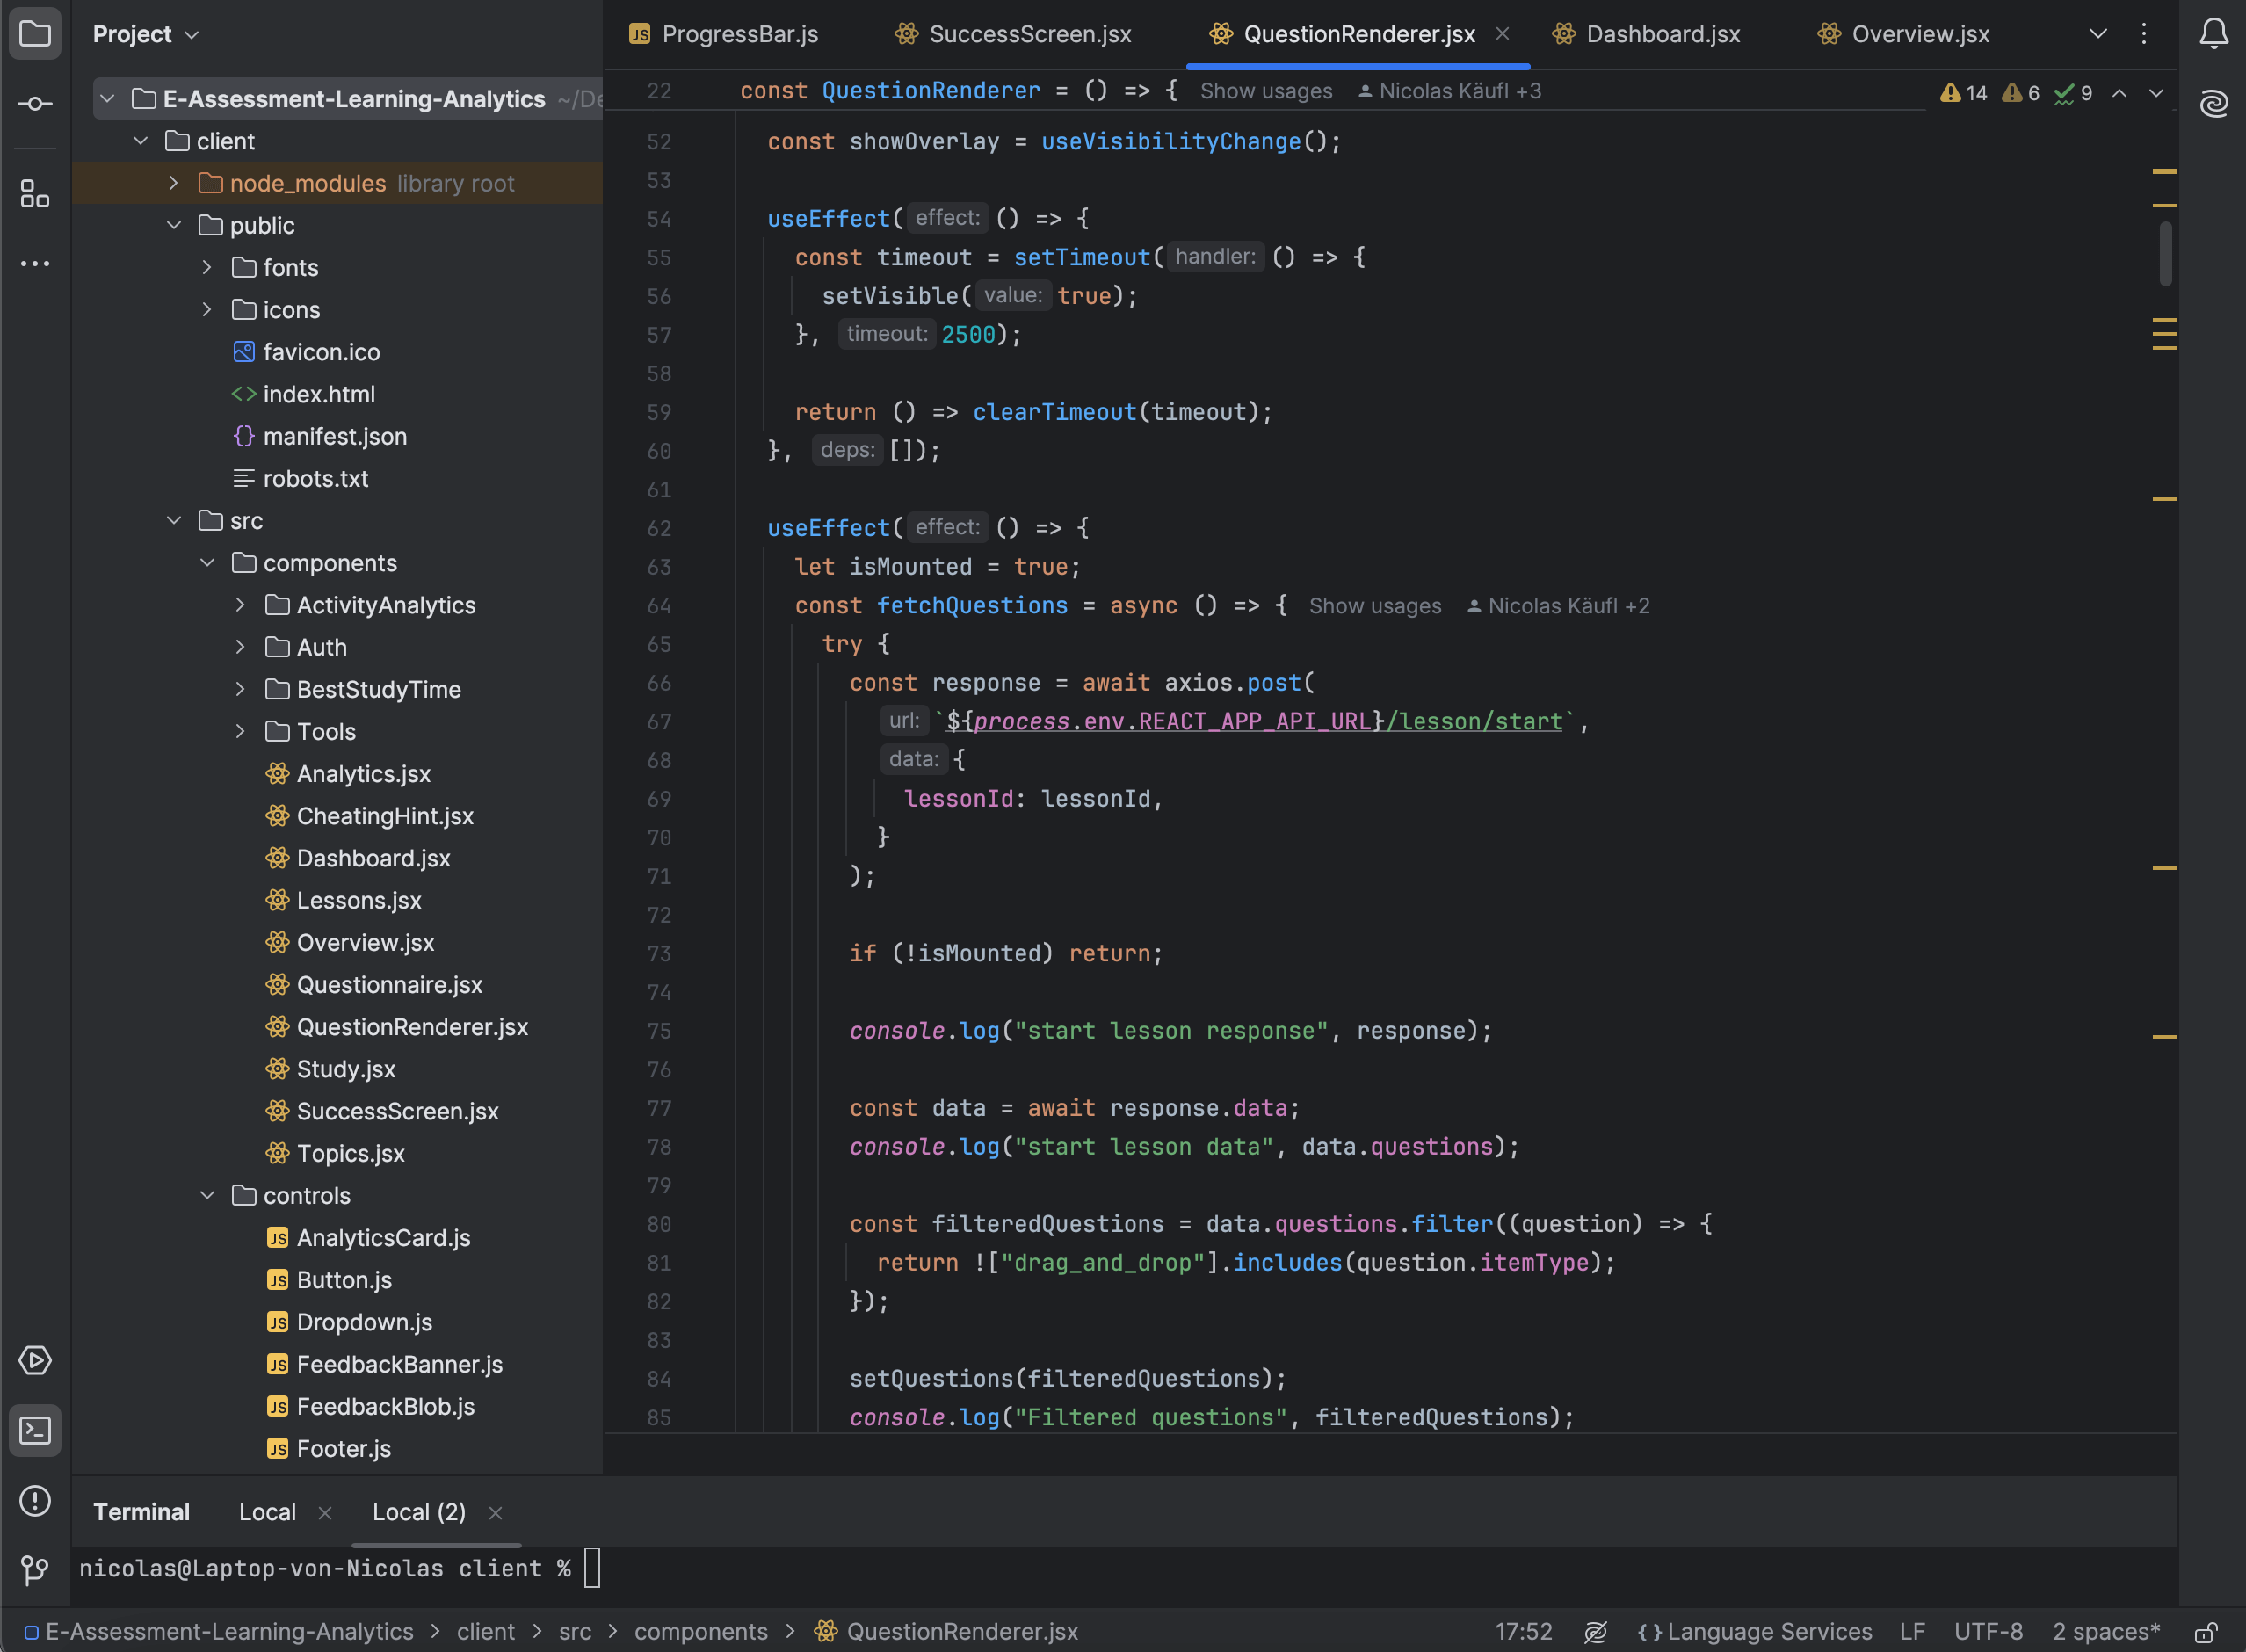Show usages of fetchQuestions
The image size is (2246, 1652).
coord(1375,606)
